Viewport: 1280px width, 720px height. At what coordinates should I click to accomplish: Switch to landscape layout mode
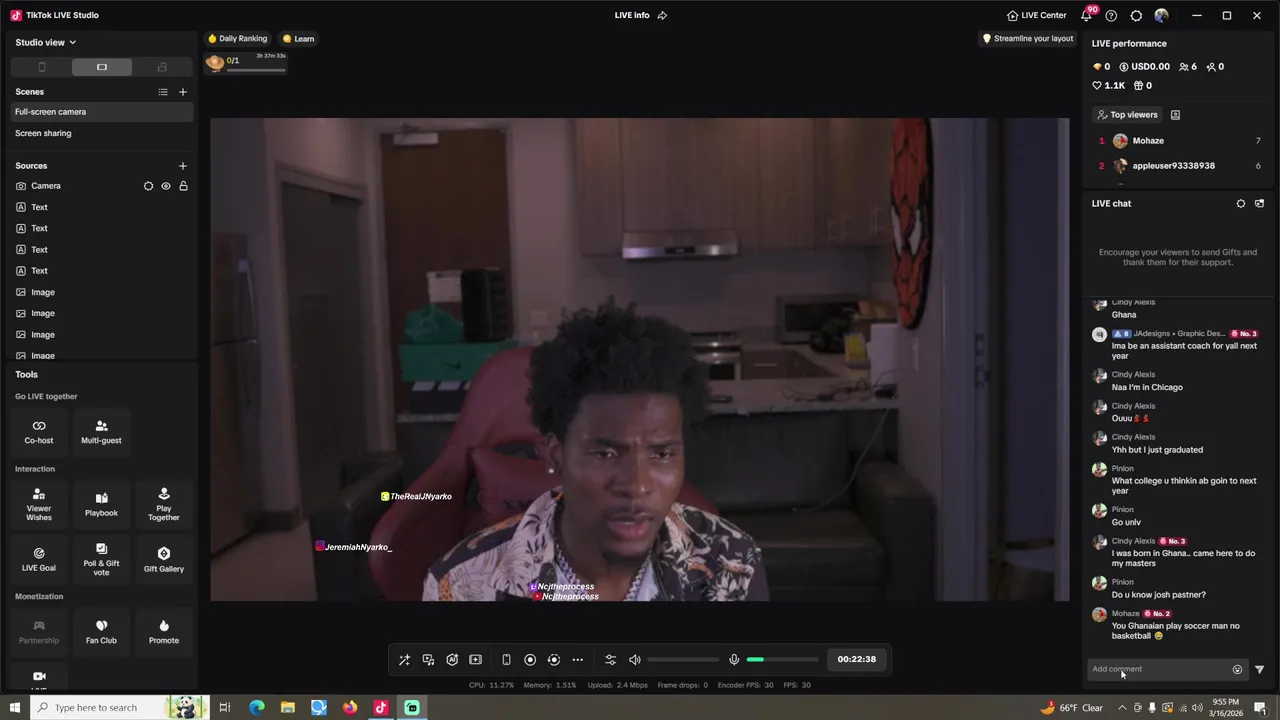tap(101, 67)
